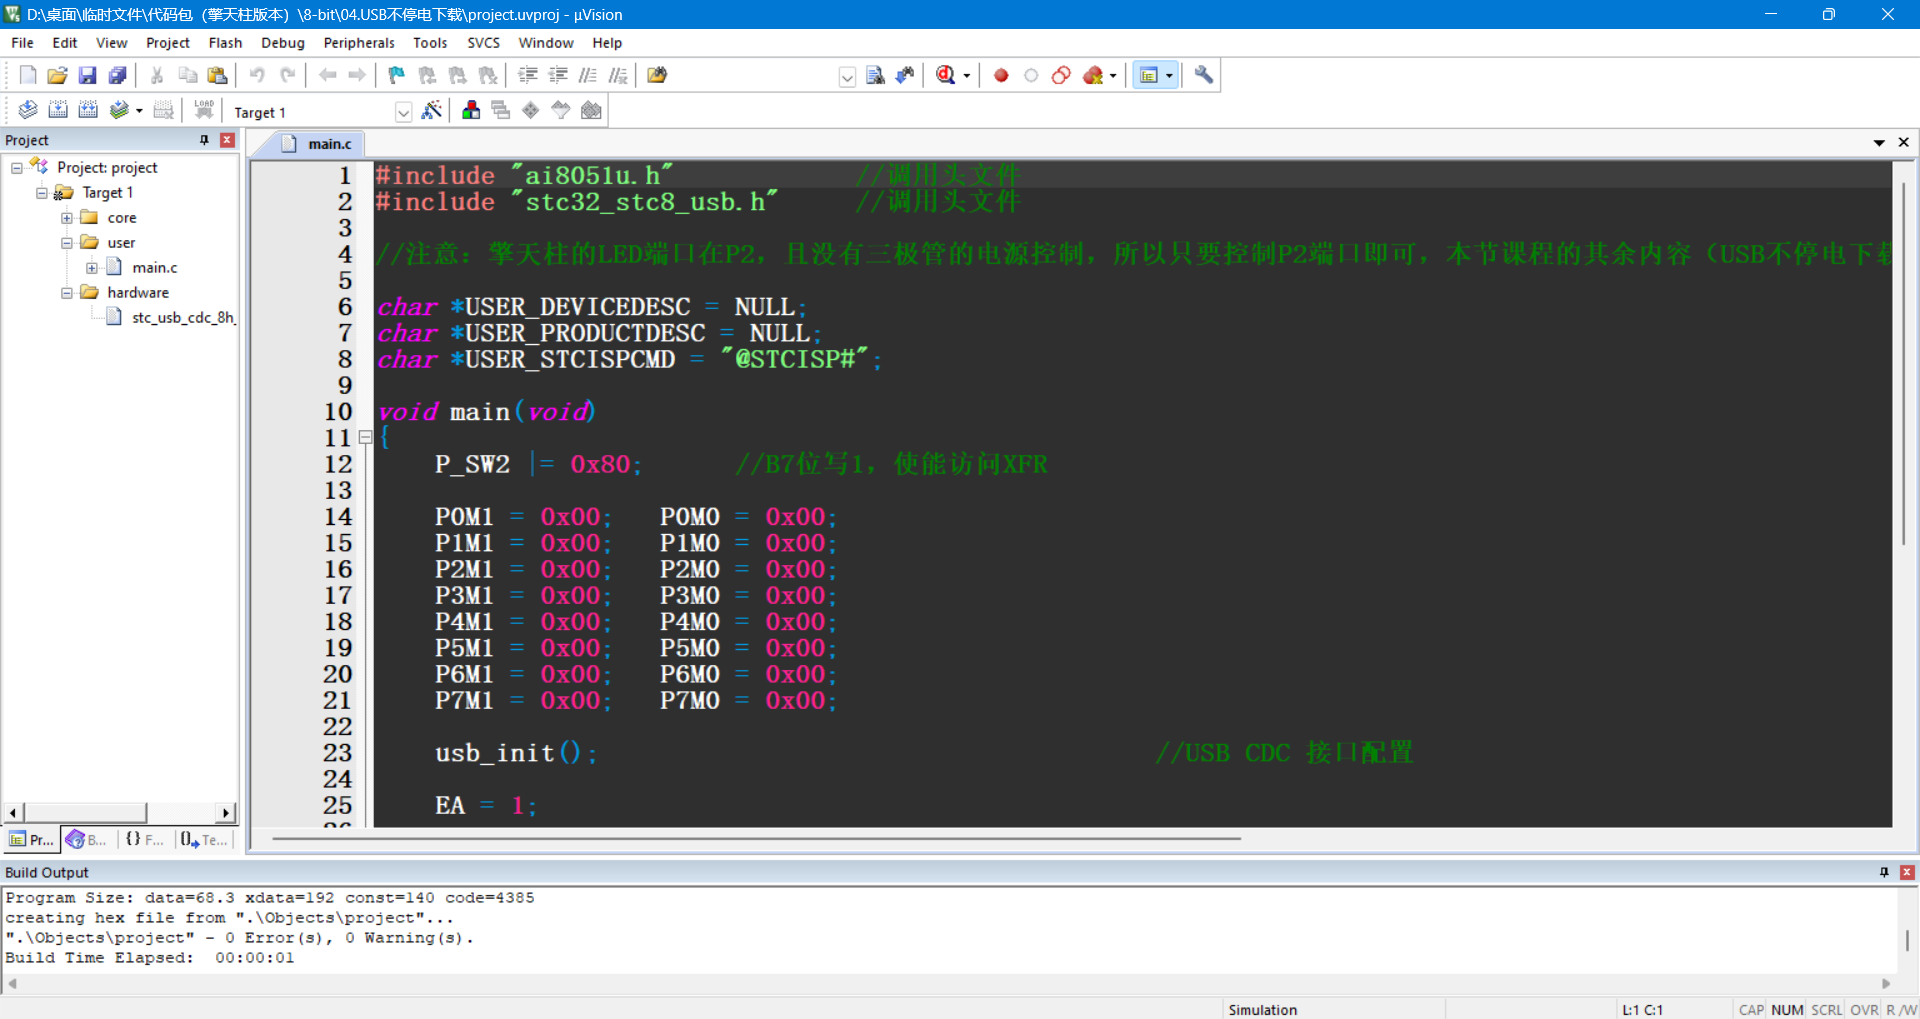Click the Paste clipboard icon
The image size is (1920, 1019).
(x=217, y=75)
